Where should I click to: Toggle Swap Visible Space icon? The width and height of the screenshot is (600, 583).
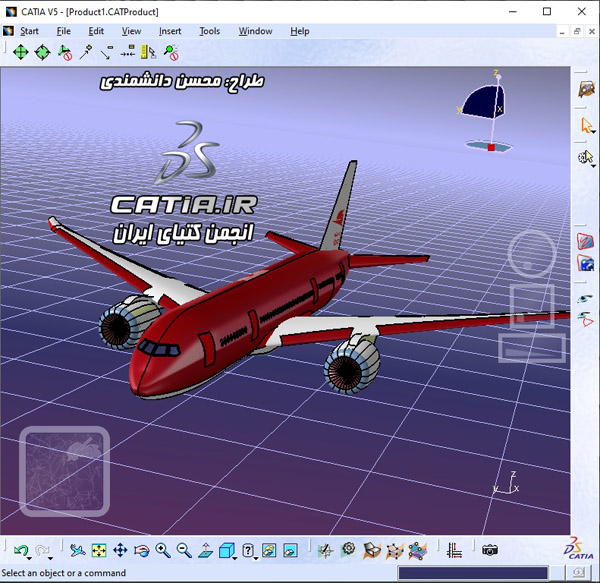(290, 550)
